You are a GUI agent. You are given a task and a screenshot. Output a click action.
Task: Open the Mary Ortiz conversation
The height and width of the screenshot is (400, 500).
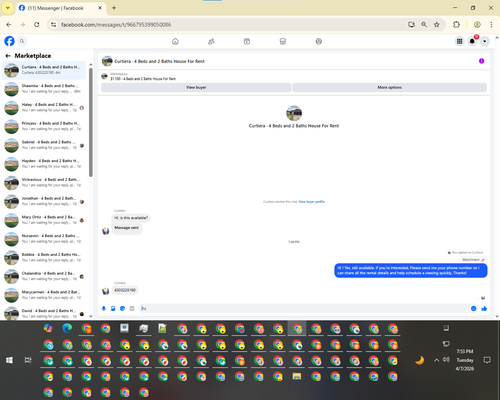point(44,220)
